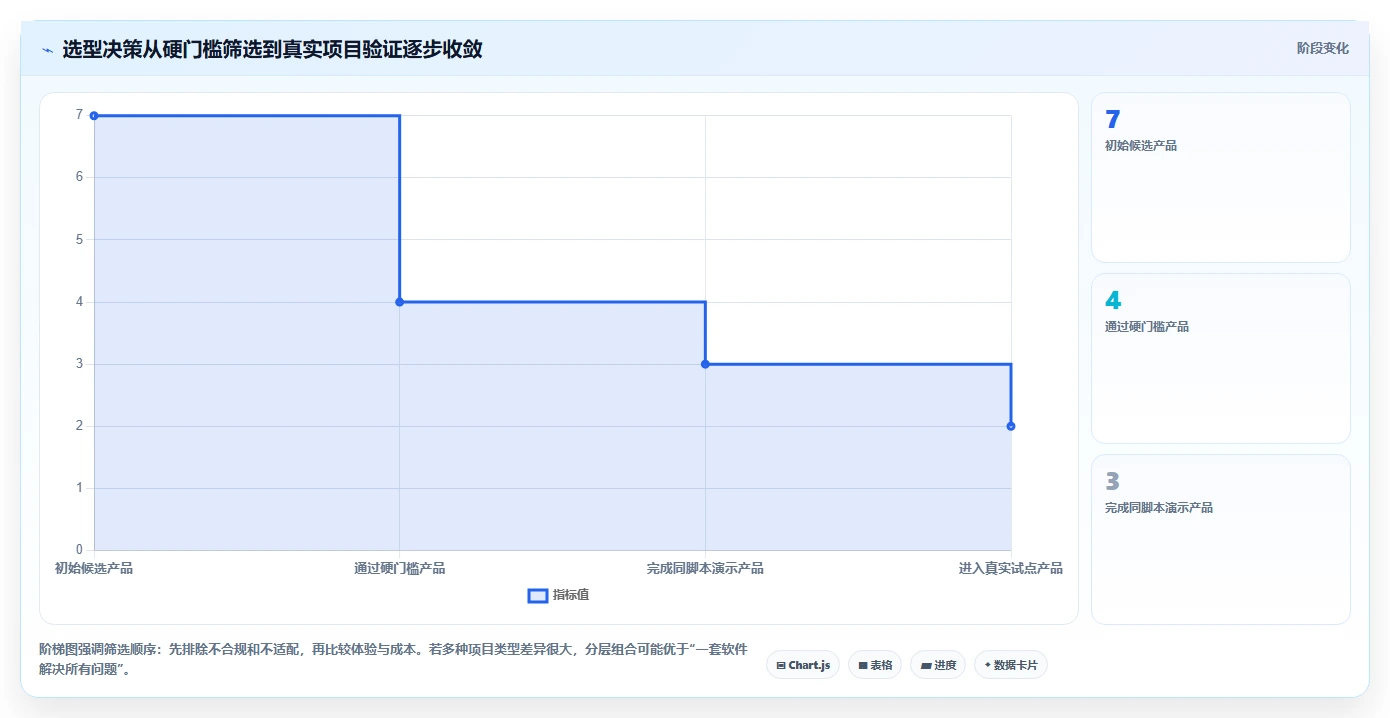The image size is (1390, 718).
Task: Click the chart title 选型决策从硬门槛筛到真实项目验证逐步收敛
Action: click(x=272, y=49)
